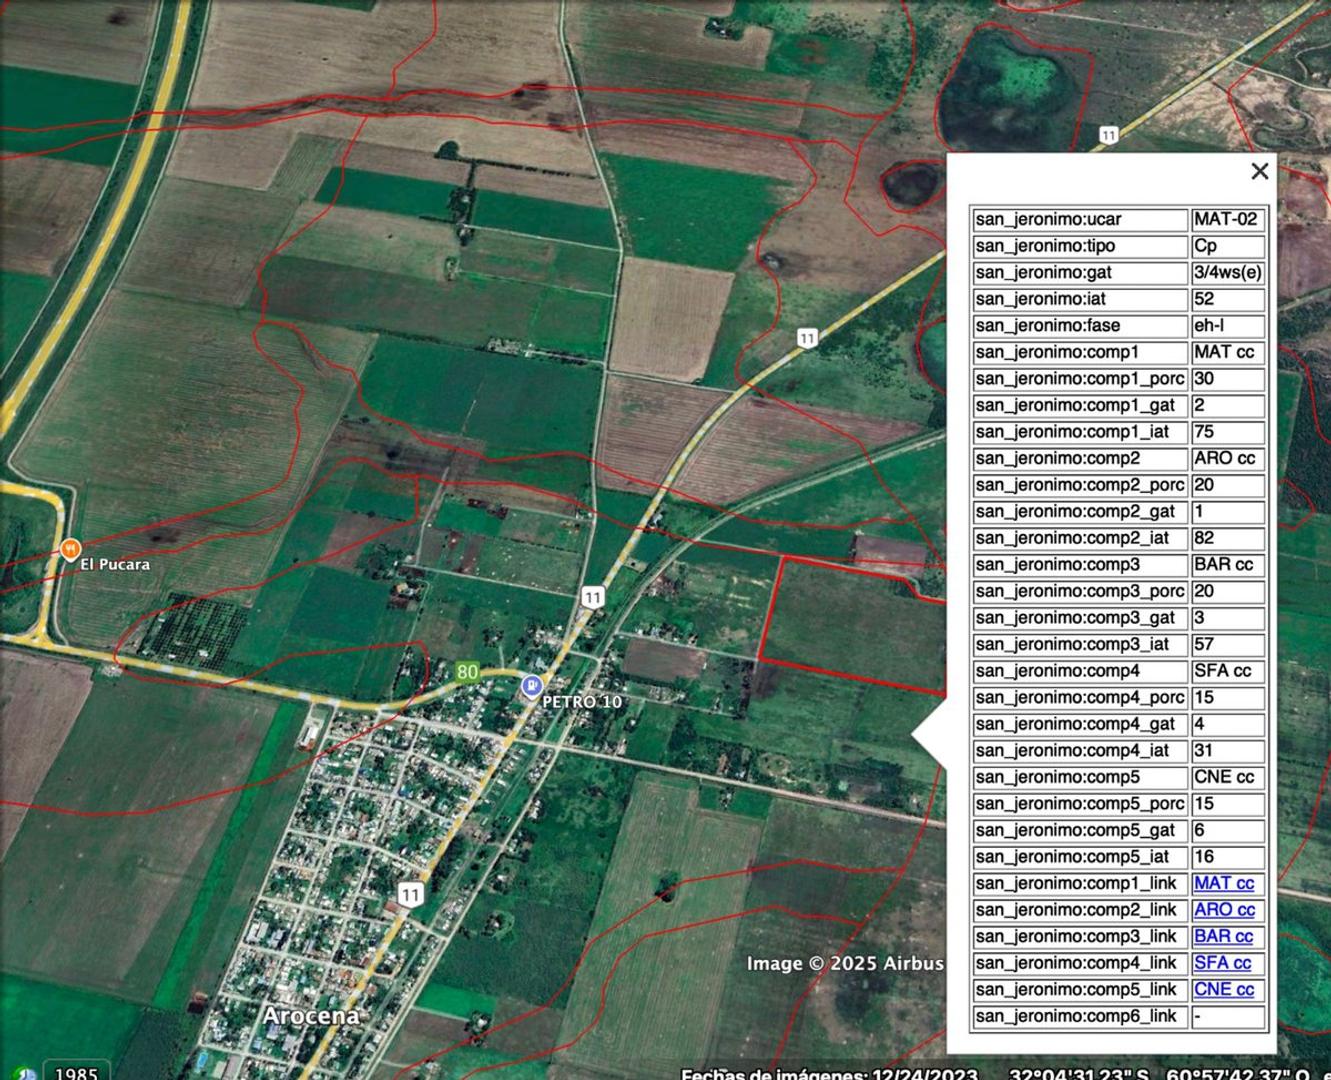Open the historical imagery clock icon

click(26, 1075)
